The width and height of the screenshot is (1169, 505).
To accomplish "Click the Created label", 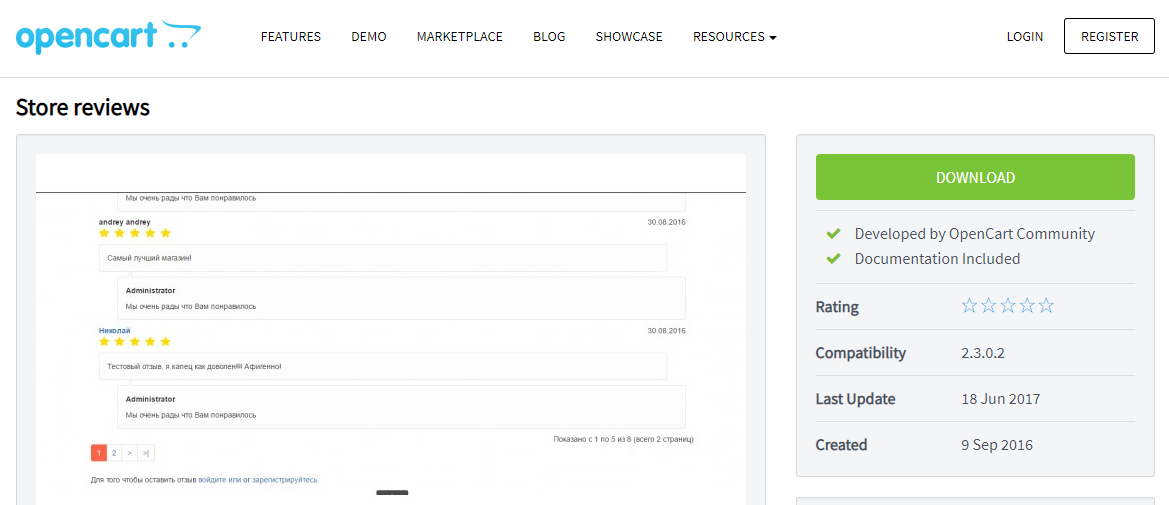I will tap(842, 445).
